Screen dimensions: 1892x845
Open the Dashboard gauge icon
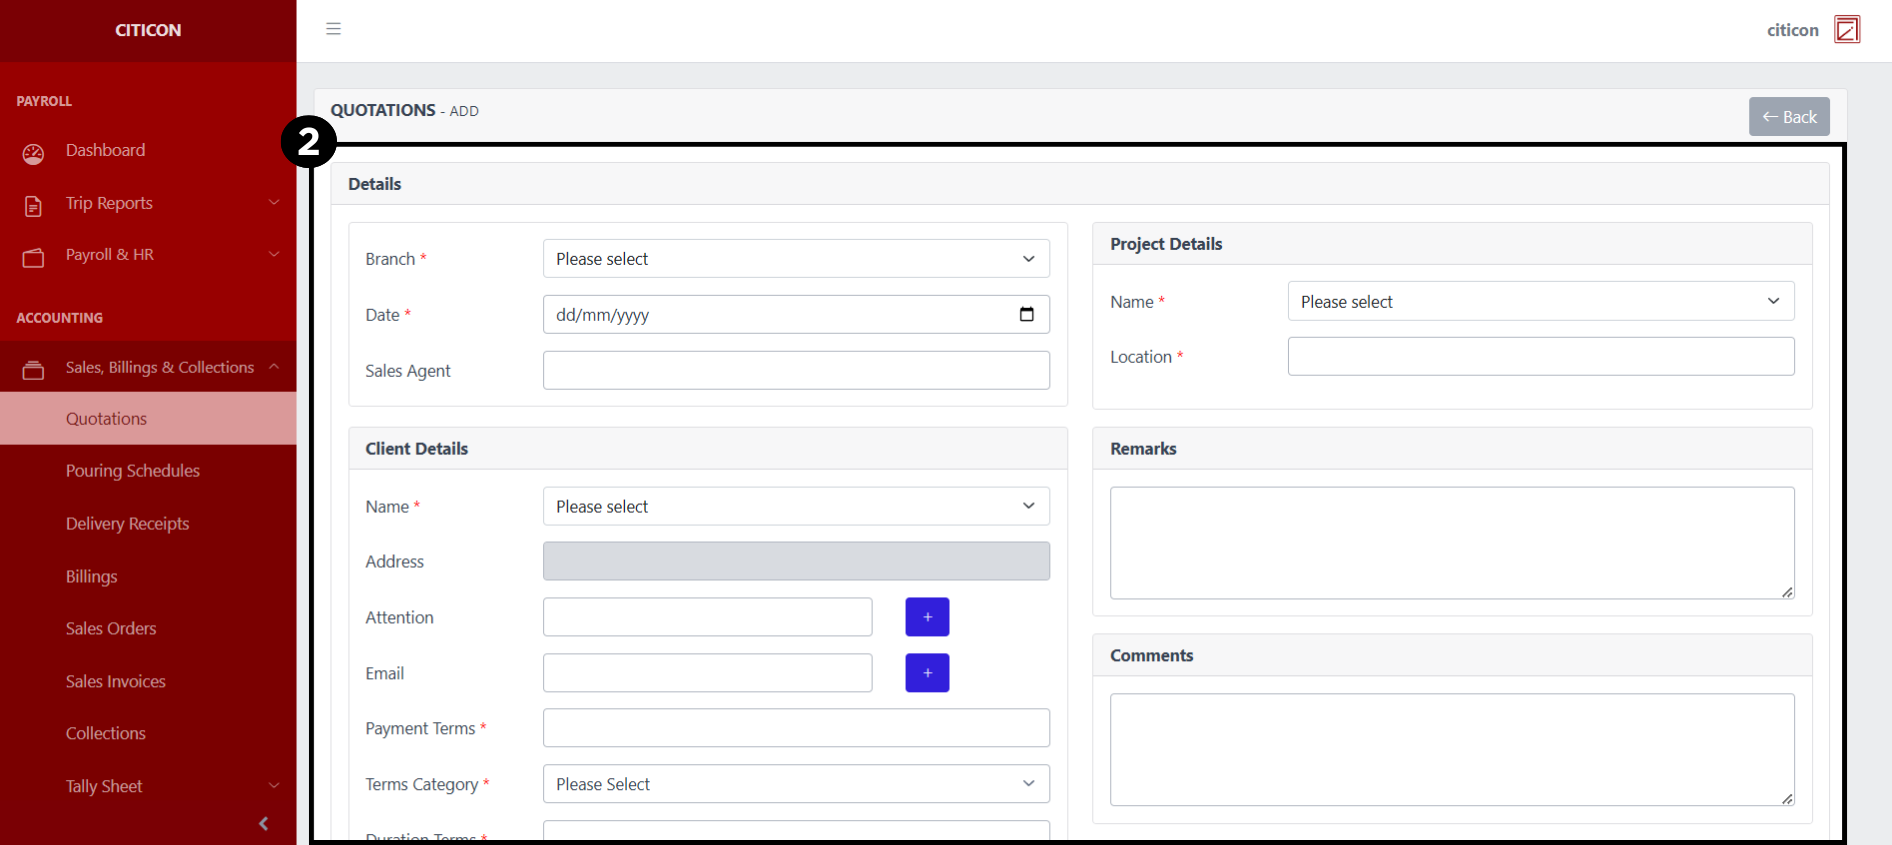click(x=33, y=153)
